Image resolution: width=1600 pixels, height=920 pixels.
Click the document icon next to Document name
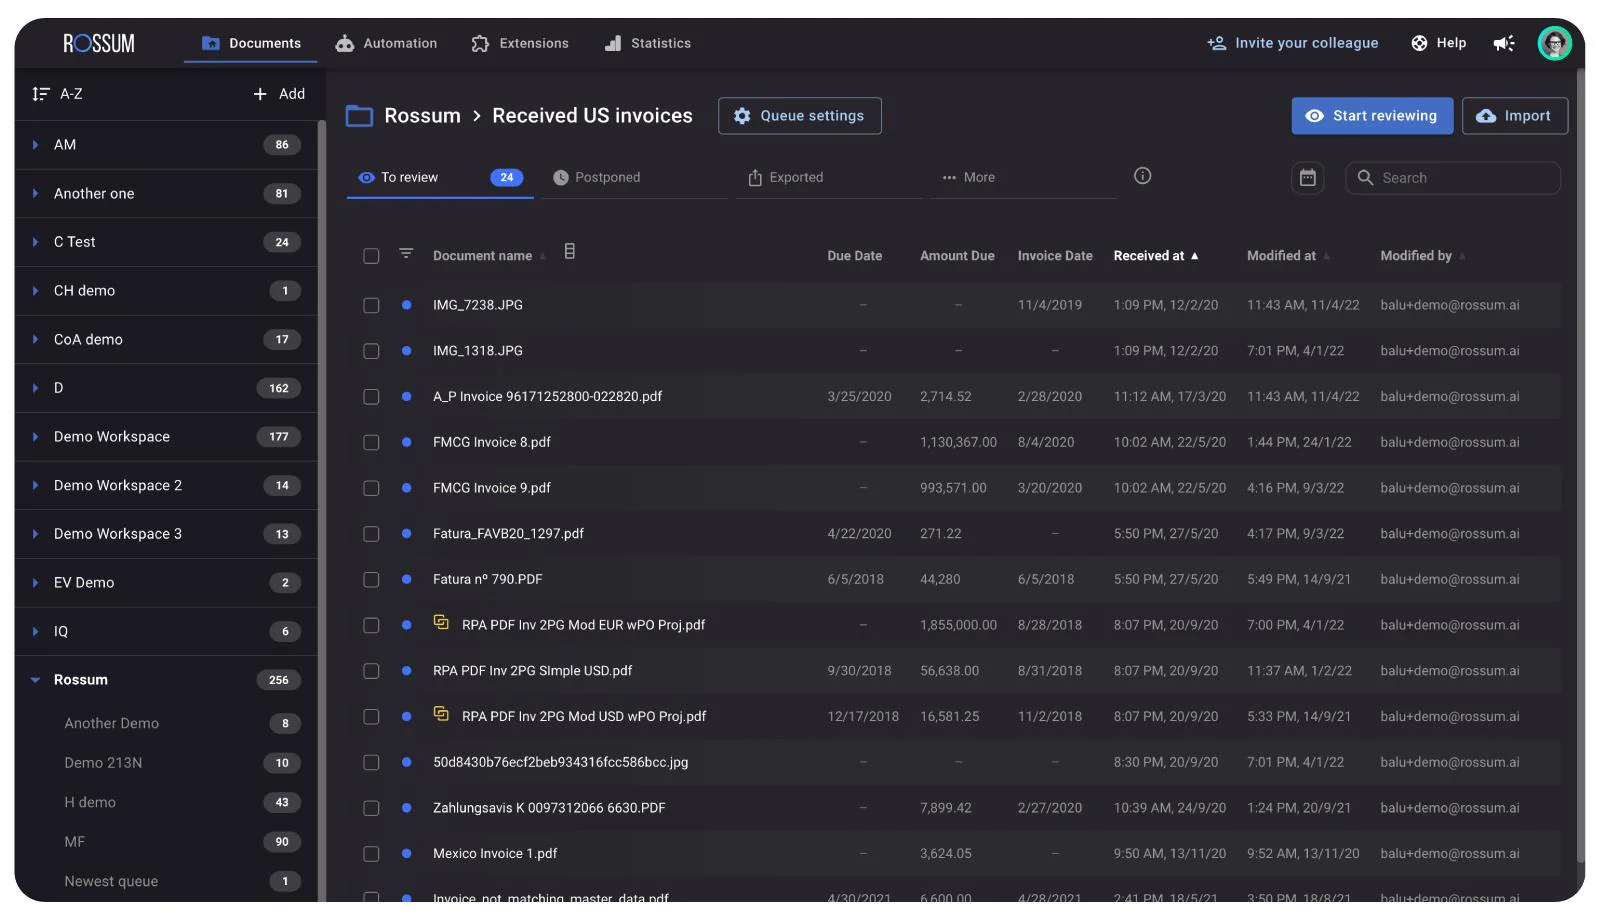pos(569,252)
